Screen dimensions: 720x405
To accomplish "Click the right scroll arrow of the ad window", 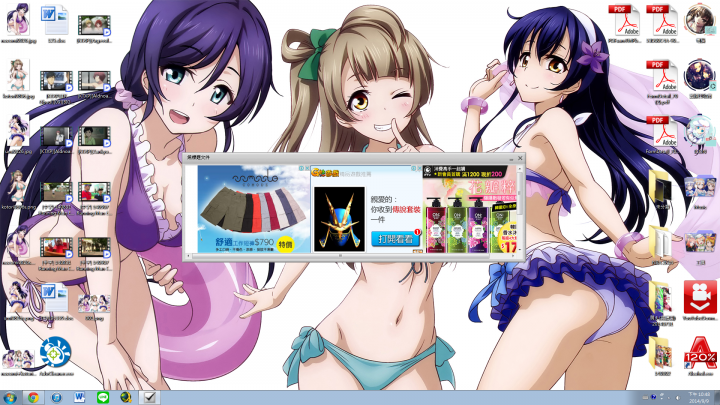I will 514,256.
